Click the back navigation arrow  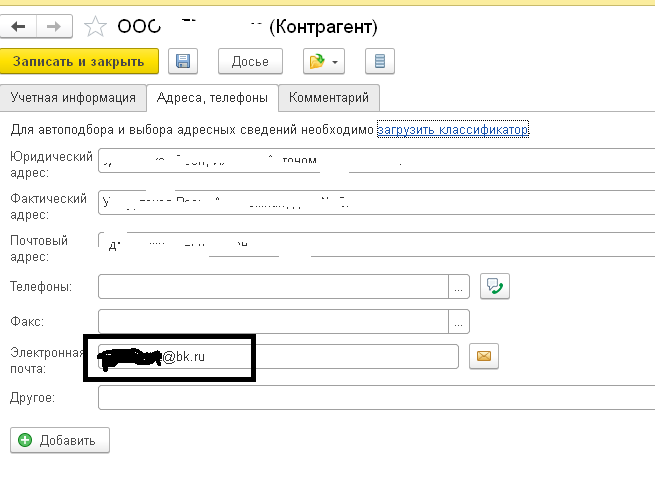(x=19, y=25)
